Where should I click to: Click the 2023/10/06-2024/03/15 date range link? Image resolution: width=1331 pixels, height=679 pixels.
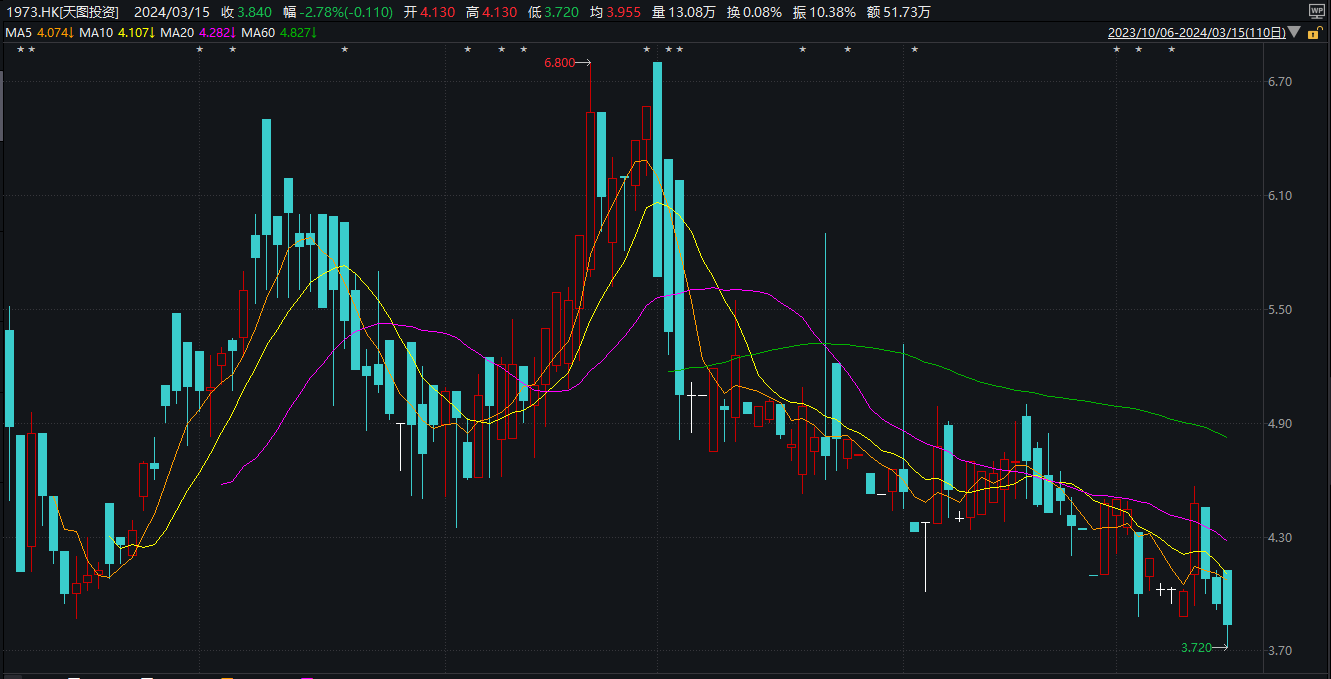pyautogui.click(x=1197, y=33)
